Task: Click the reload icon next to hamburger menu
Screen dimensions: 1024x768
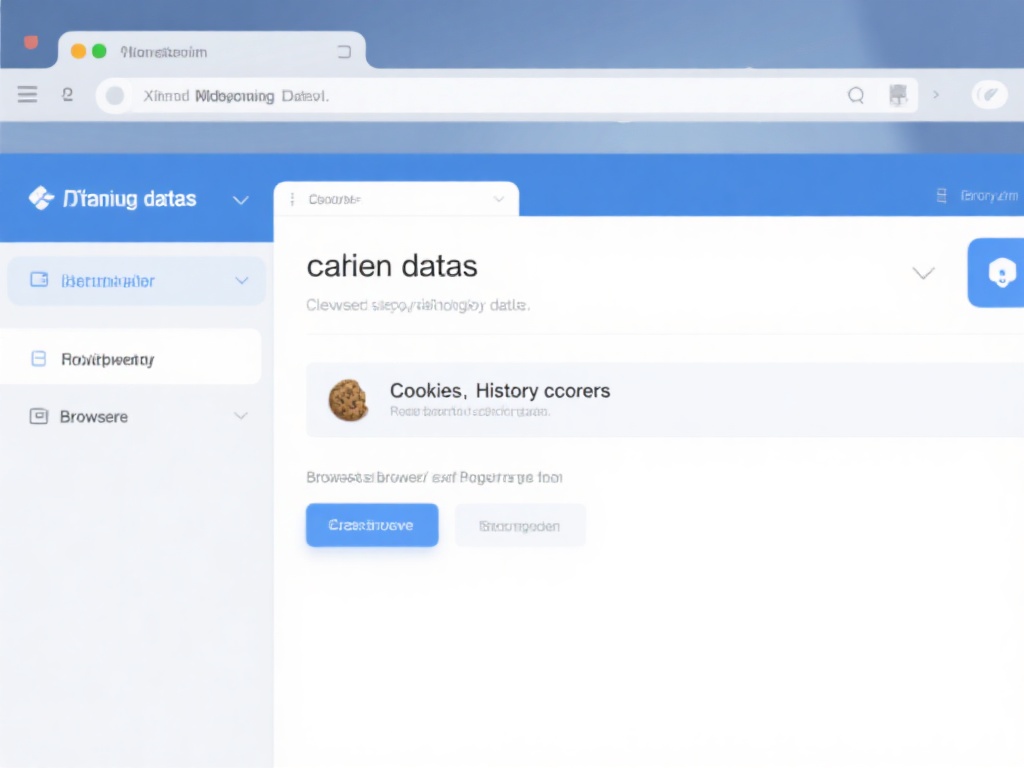Action: pyautogui.click(x=67, y=95)
